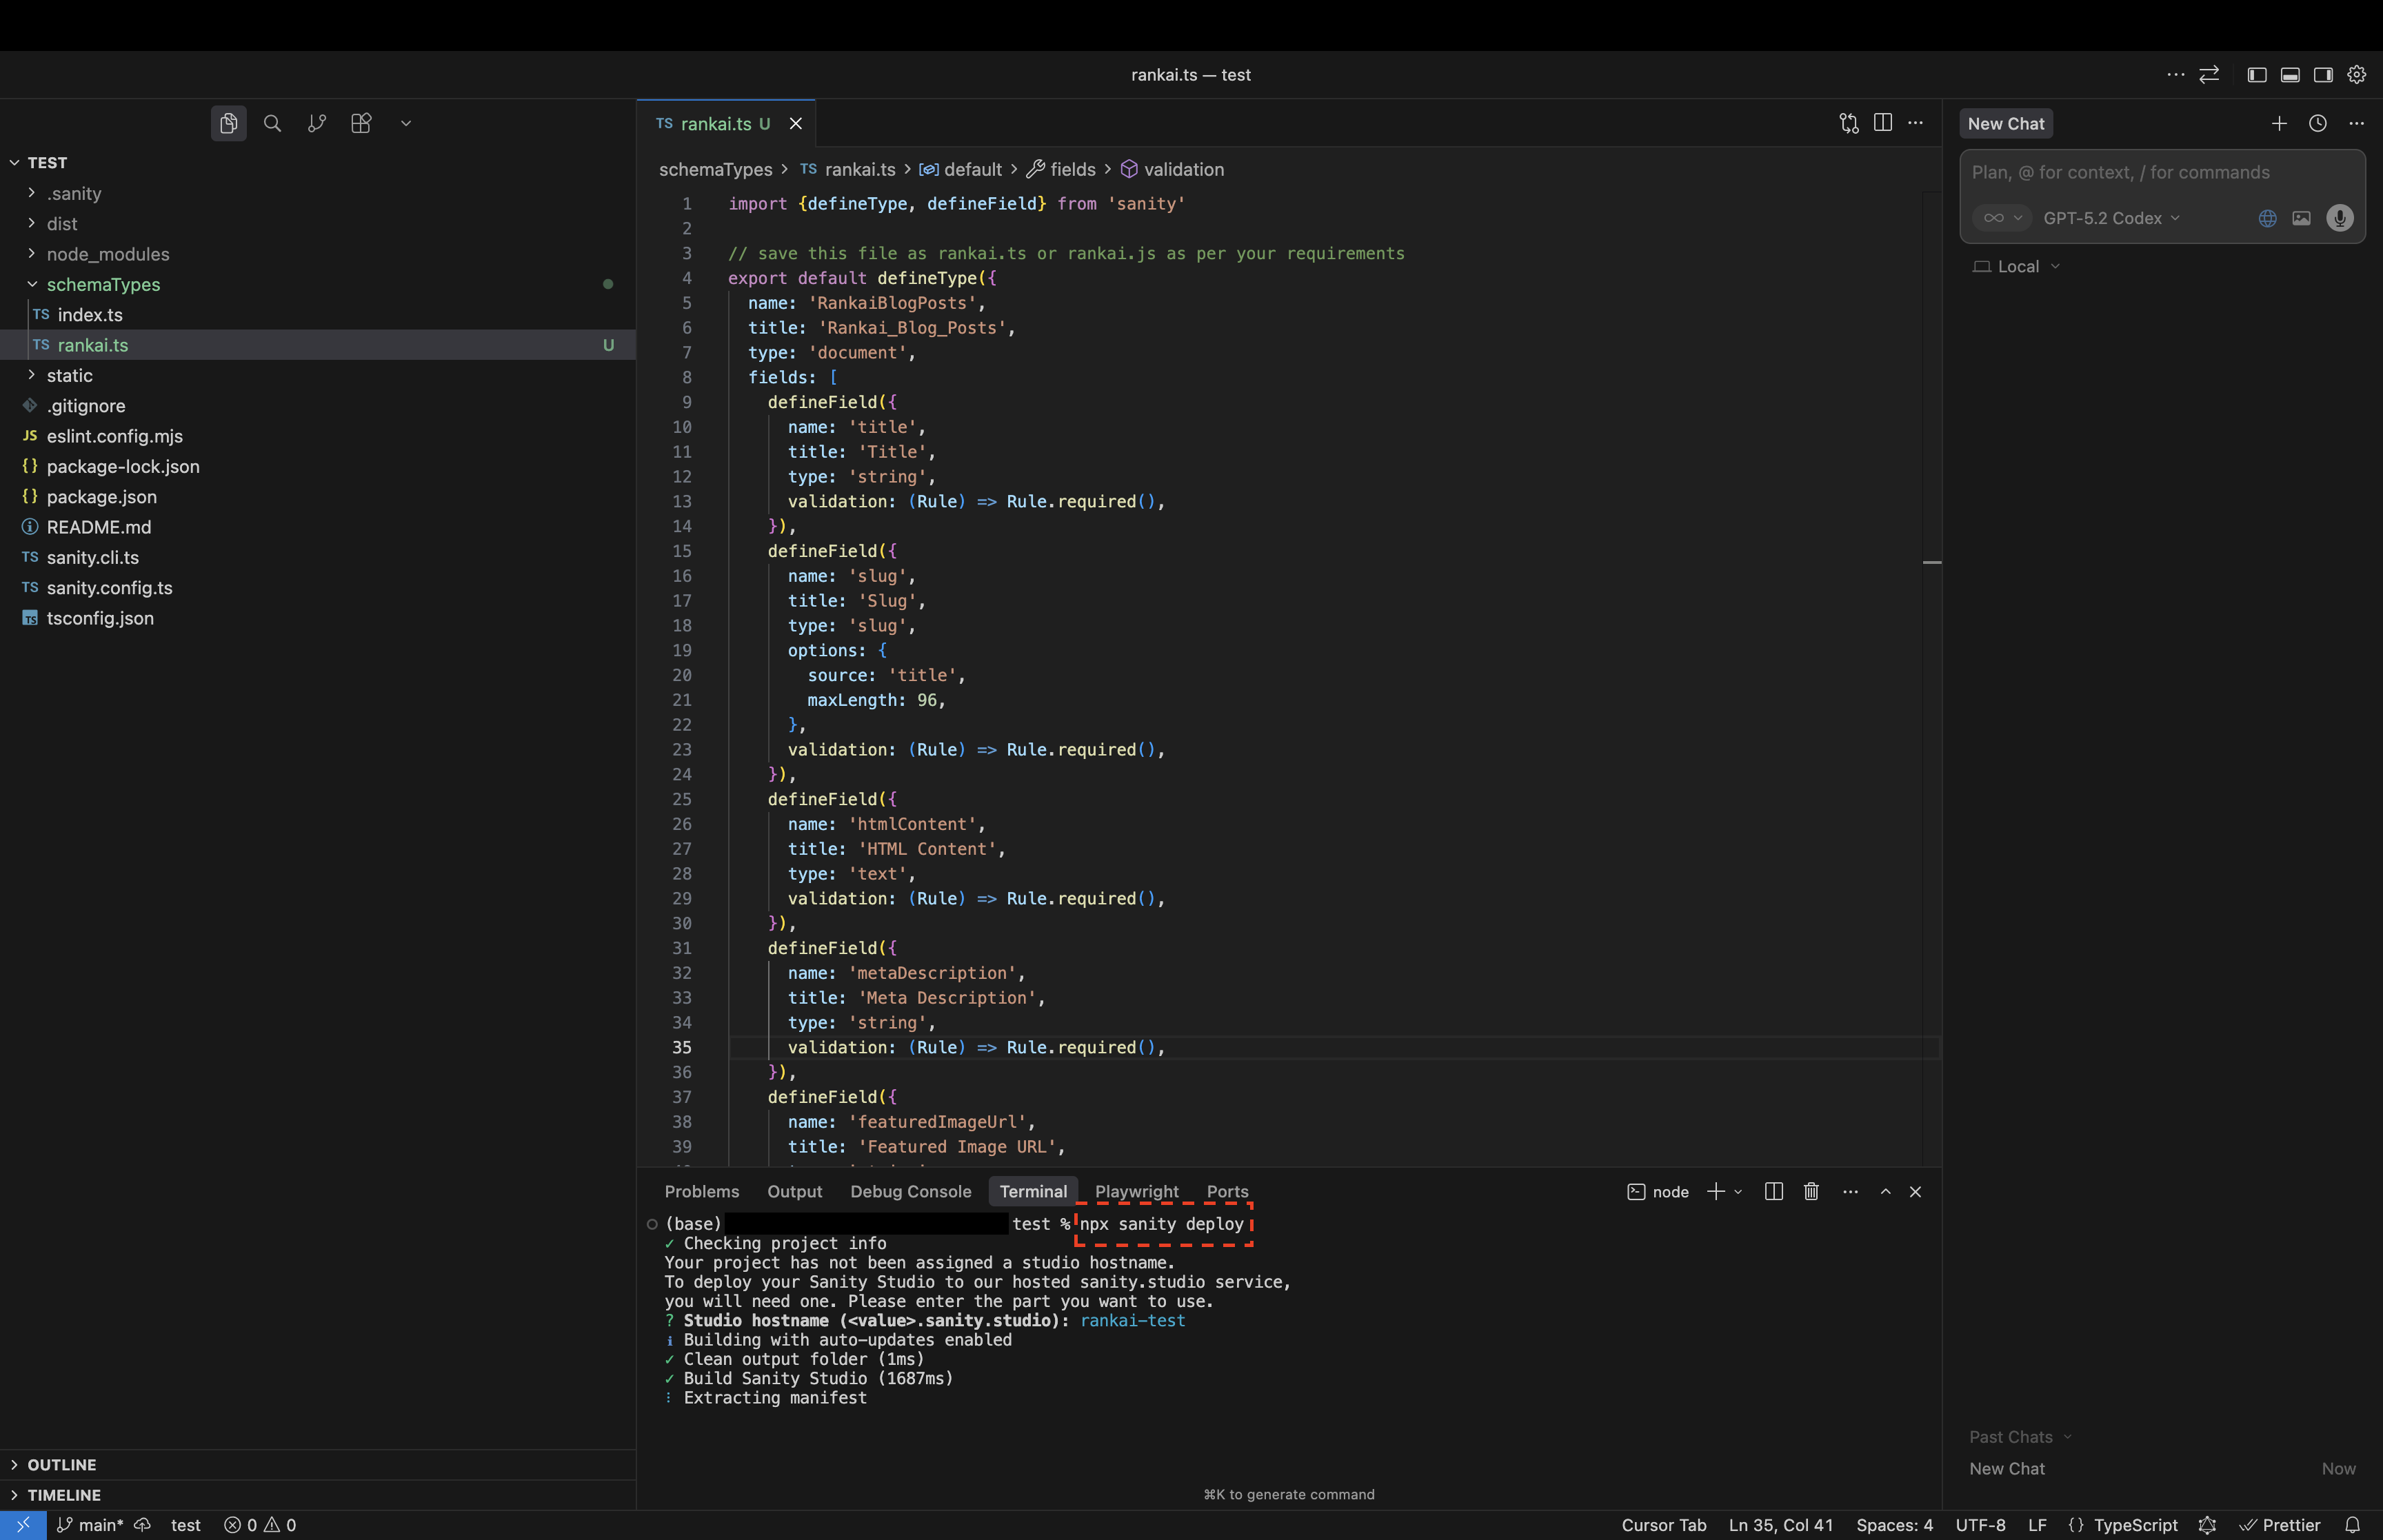Toggle the bottom panel visibility
This screenshot has width=2383, height=1540.
click(2290, 74)
